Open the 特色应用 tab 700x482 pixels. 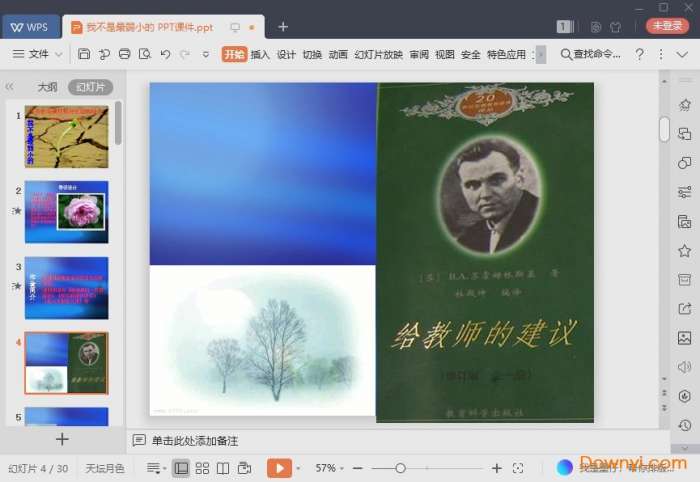pos(506,54)
